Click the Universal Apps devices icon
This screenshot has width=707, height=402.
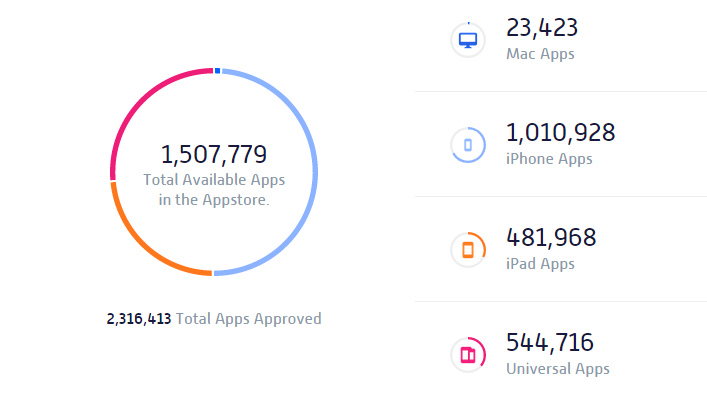click(x=468, y=355)
